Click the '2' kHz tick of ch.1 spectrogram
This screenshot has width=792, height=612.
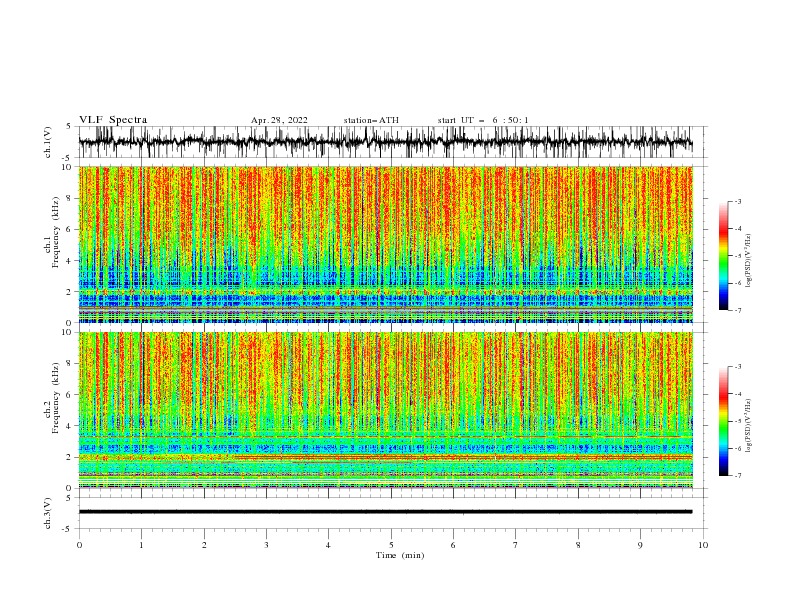70,292
